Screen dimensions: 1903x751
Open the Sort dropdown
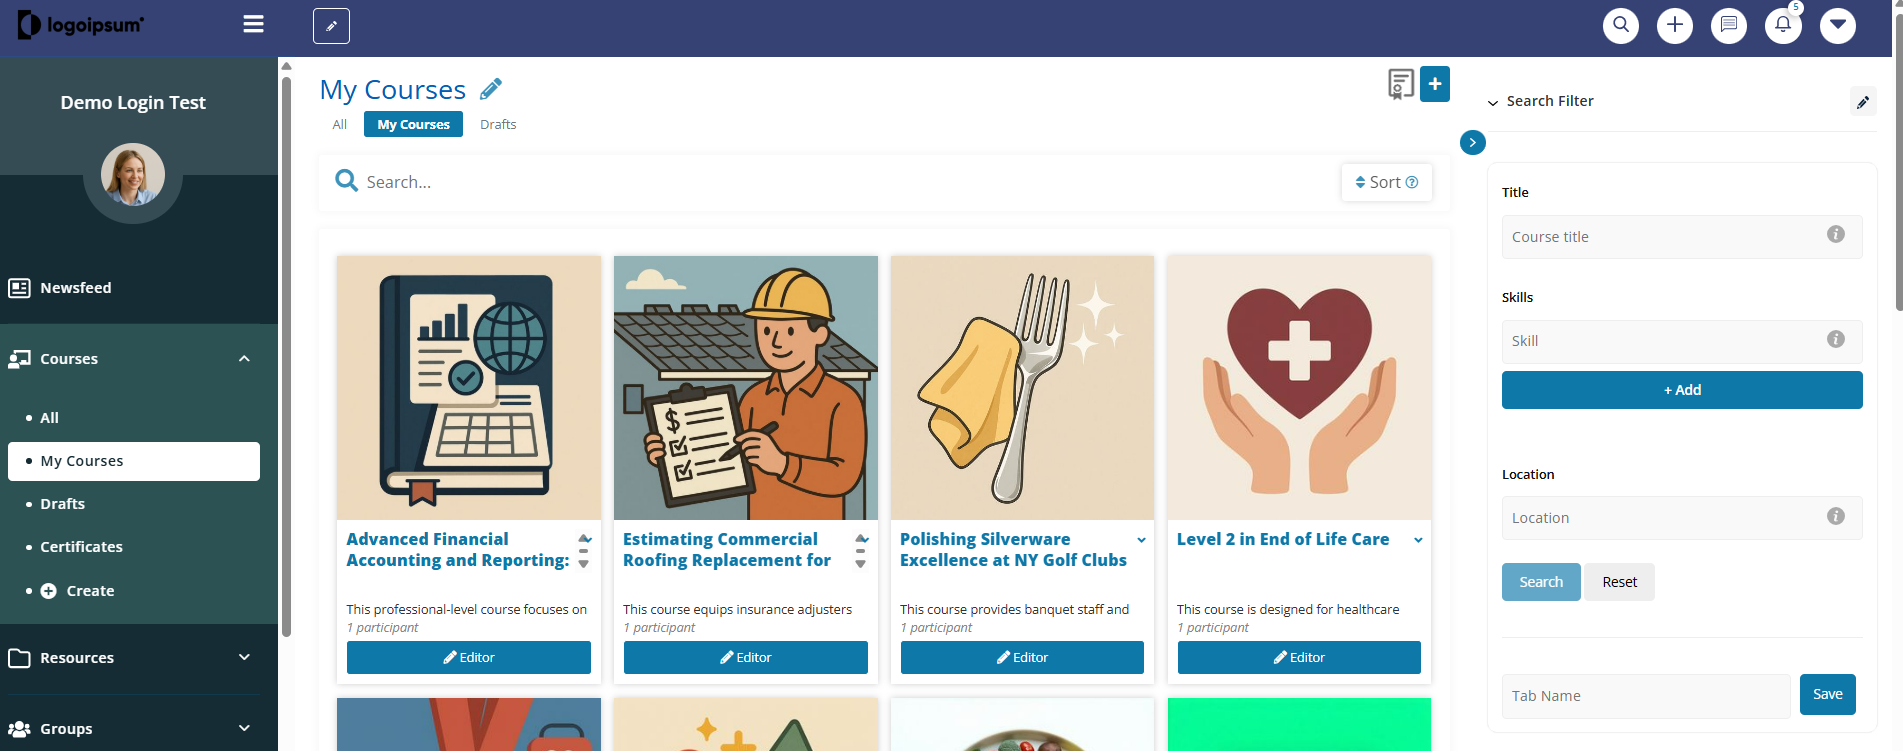[1386, 182]
